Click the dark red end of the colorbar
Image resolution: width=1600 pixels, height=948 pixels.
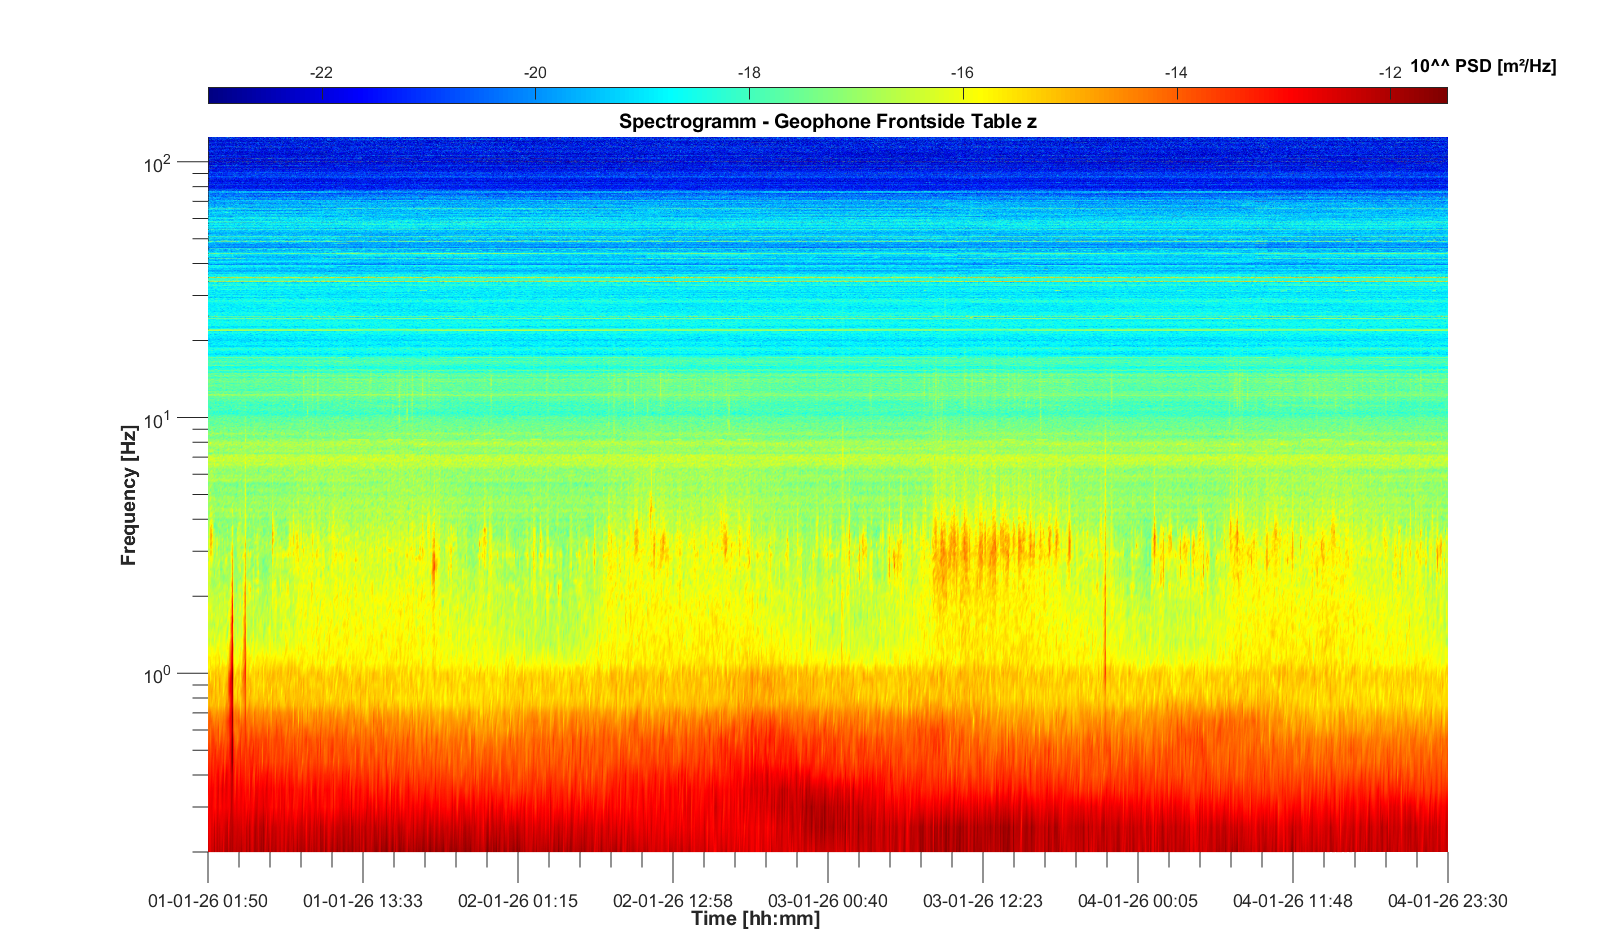(1436, 95)
